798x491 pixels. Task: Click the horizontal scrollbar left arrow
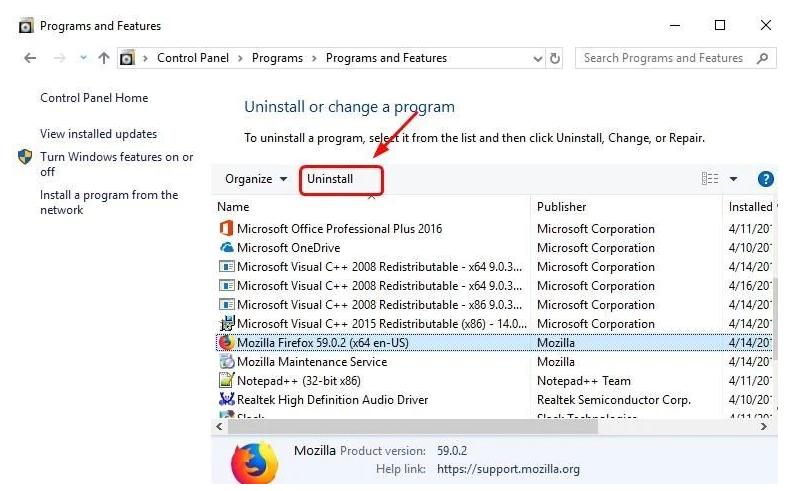click(219, 427)
